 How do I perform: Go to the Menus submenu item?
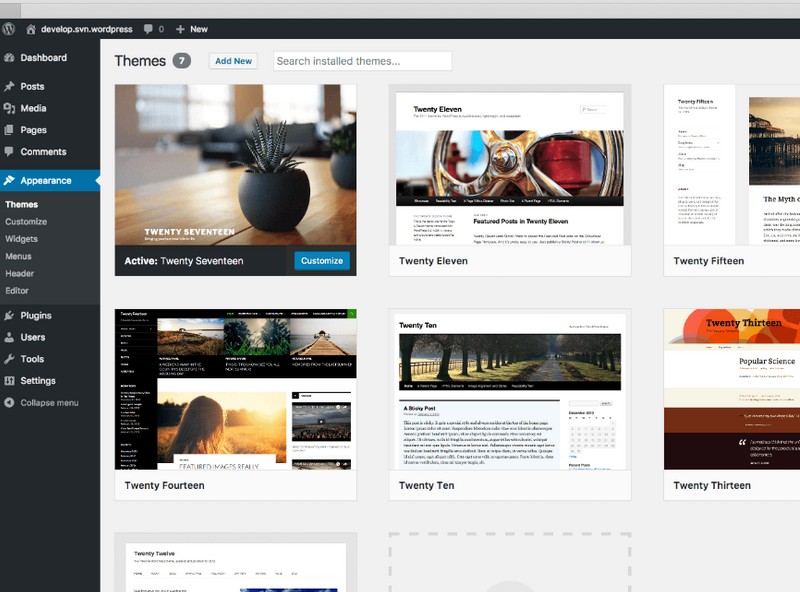tap(18, 256)
